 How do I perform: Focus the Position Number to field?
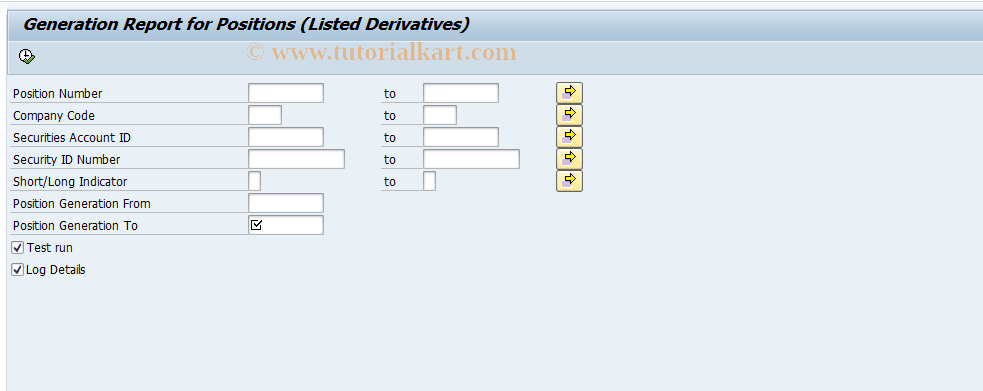pos(461,93)
